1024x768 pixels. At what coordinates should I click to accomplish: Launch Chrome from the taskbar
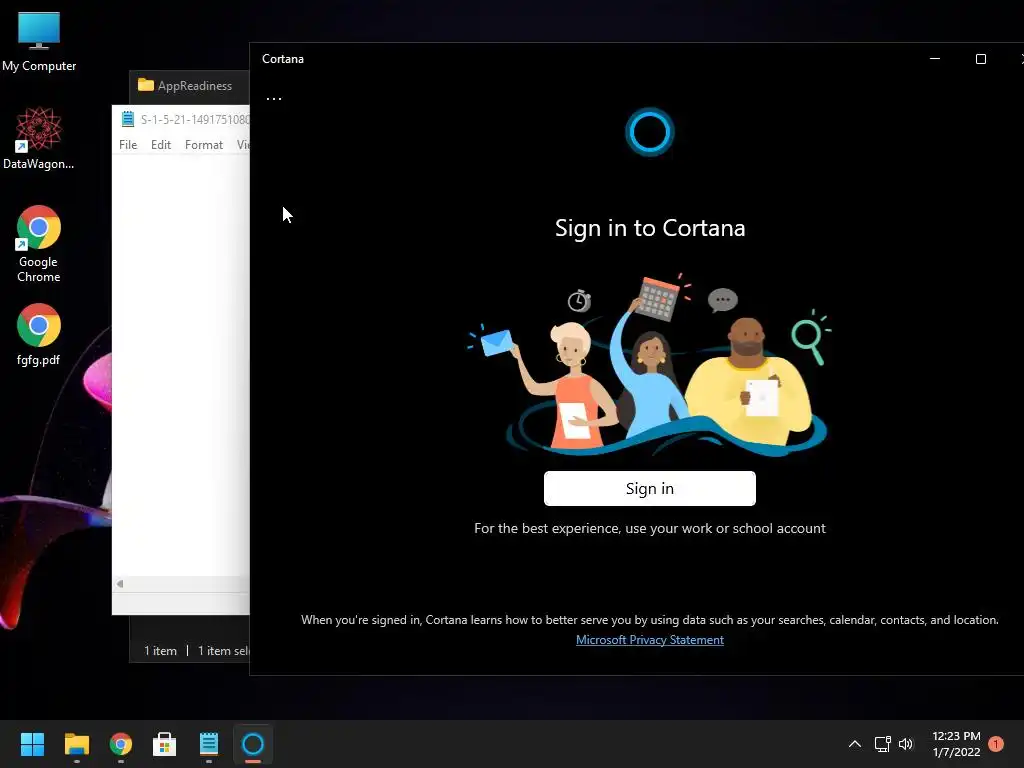click(121, 744)
